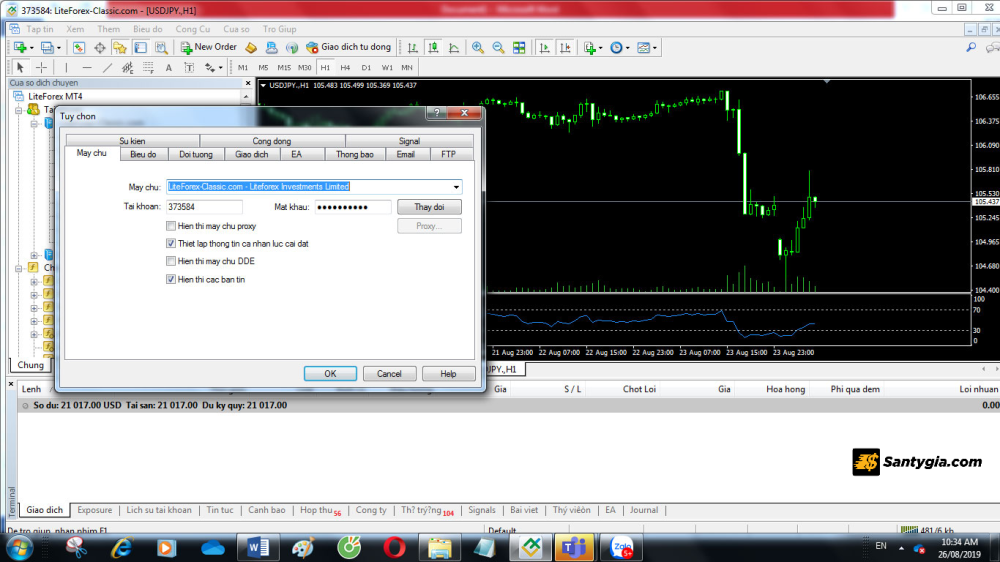The height and width of the screenshot is (562, 1000).
Task: Open the New Chart toolbar icon
Action: (x=20, y=47)
